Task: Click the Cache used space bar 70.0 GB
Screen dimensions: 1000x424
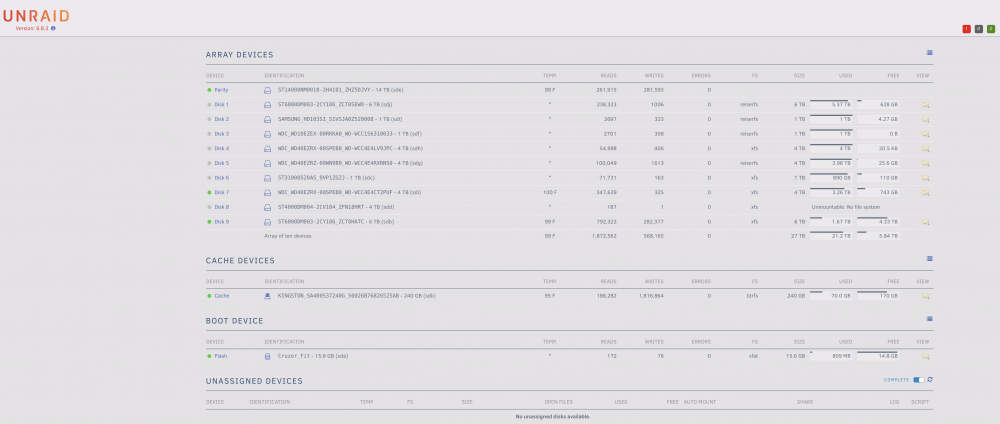Action: (x=832, y=295)
